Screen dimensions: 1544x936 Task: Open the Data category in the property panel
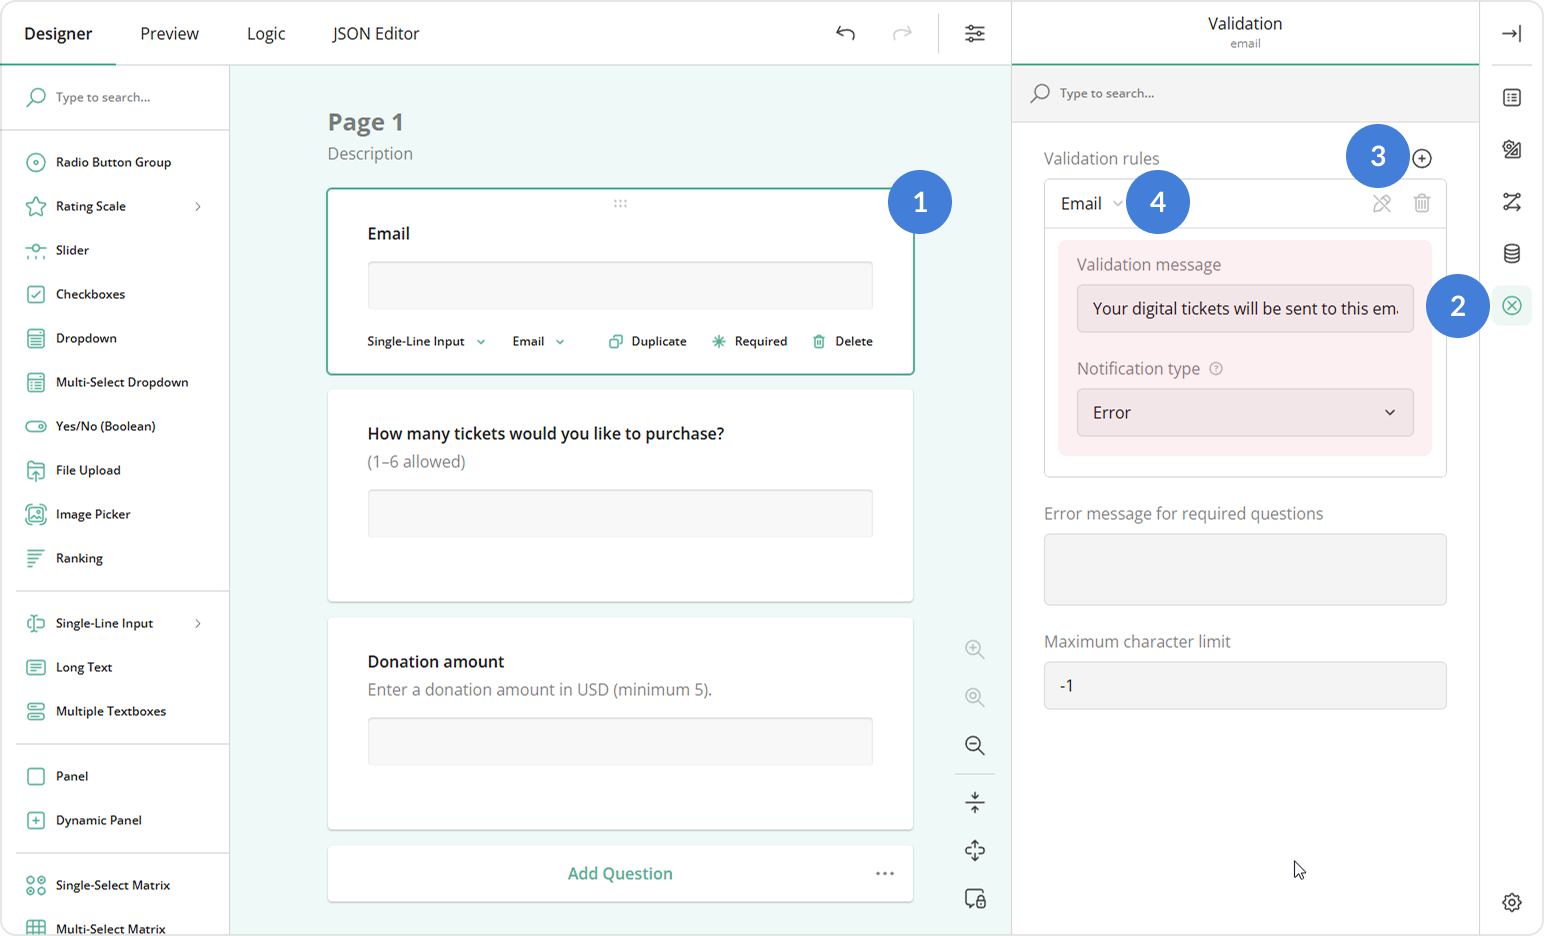(x=1511, y=253)
